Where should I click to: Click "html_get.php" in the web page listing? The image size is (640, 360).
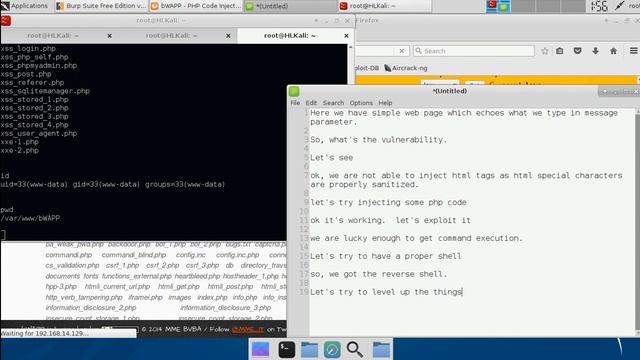click(179, 287)
